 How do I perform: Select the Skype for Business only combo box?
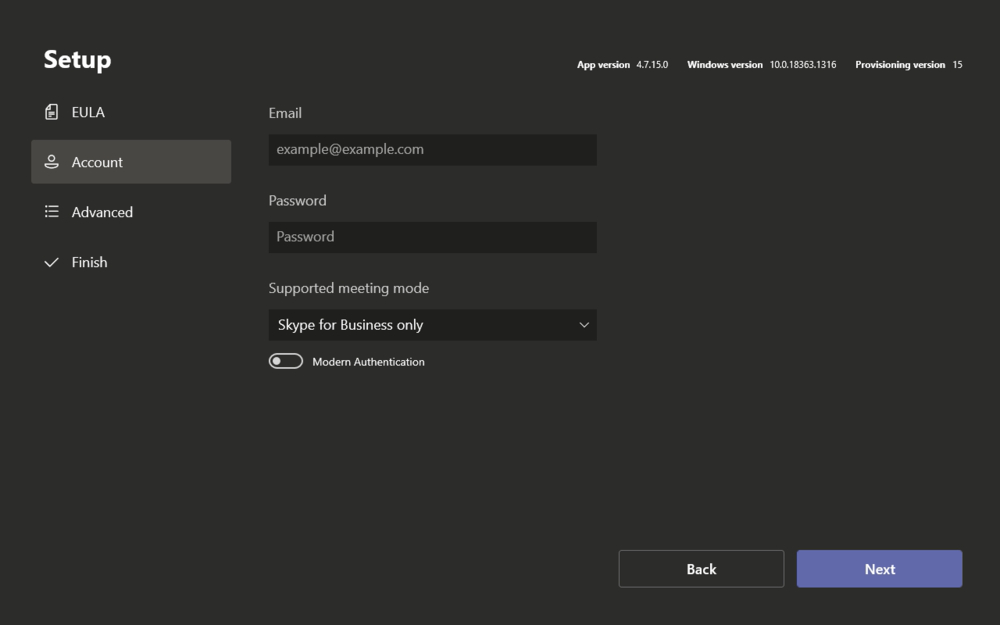(x=432, y=324)
